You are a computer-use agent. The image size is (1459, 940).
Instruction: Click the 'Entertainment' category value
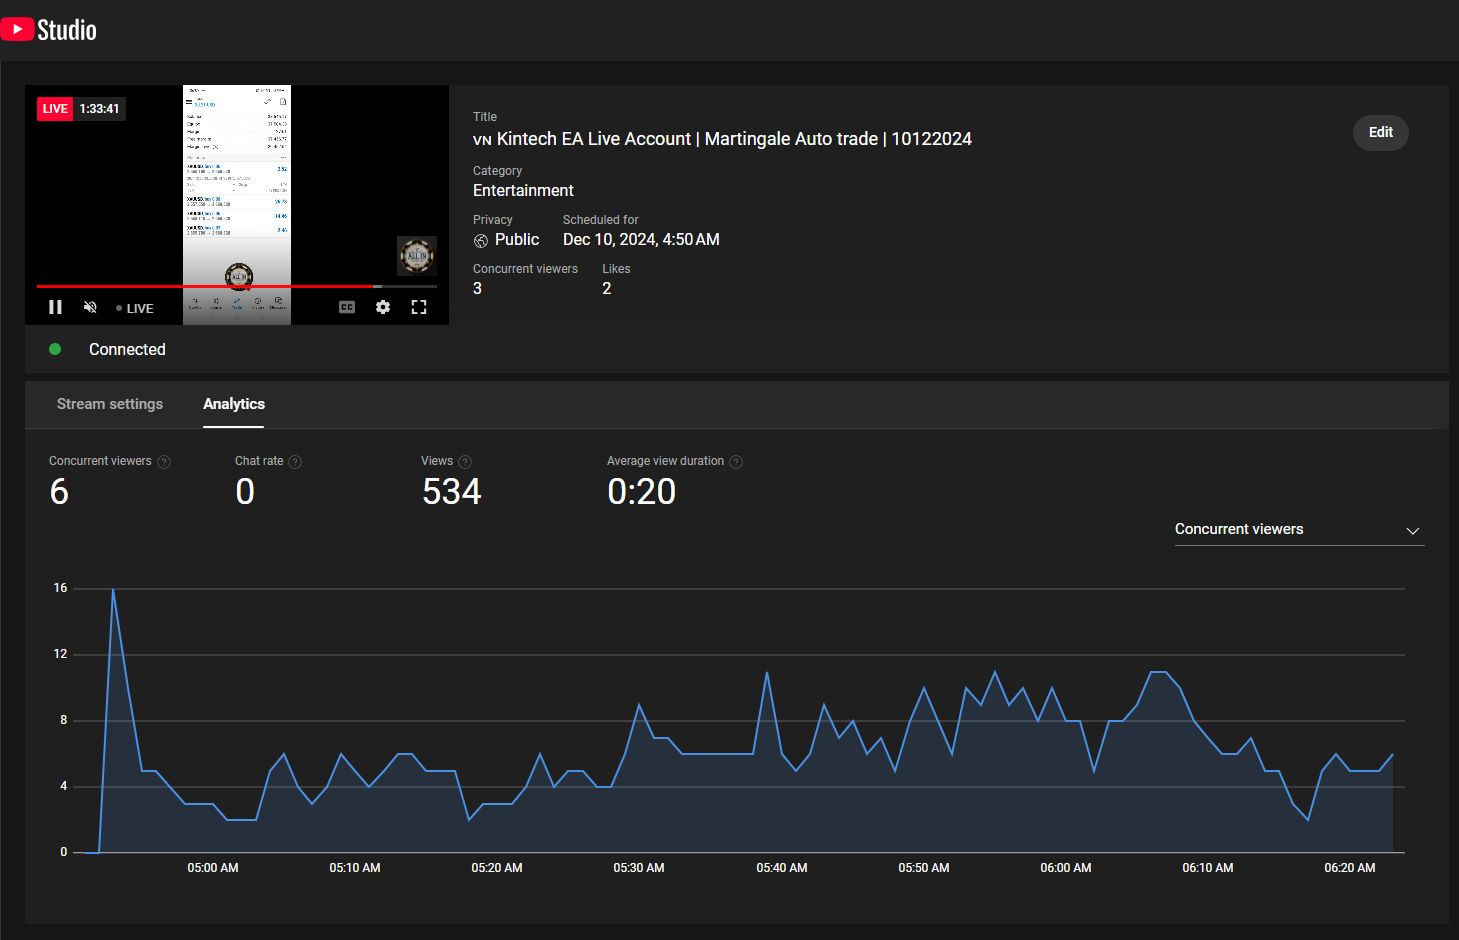pyautogui.click(x=523, y=190)
